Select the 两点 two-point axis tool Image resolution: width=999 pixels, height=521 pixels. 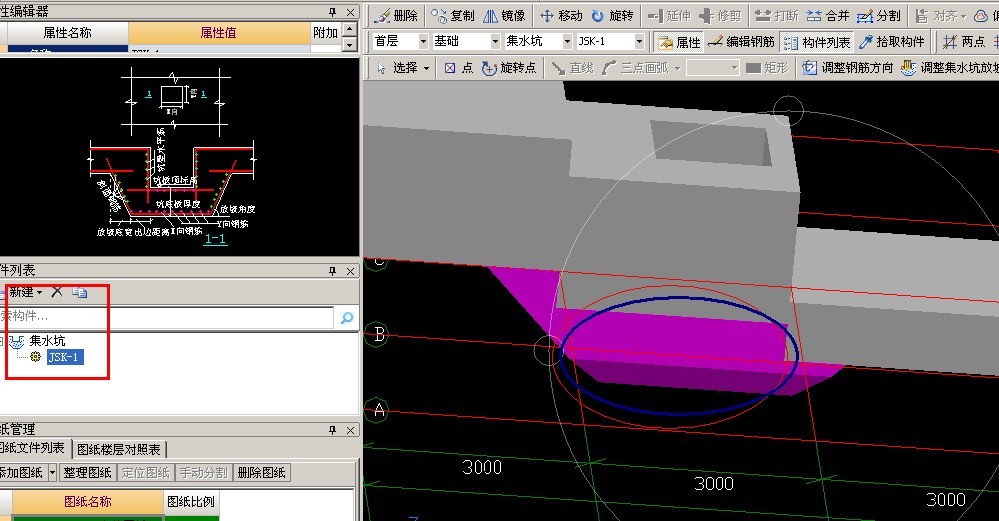pyautogui.click(x=965, y=42)
